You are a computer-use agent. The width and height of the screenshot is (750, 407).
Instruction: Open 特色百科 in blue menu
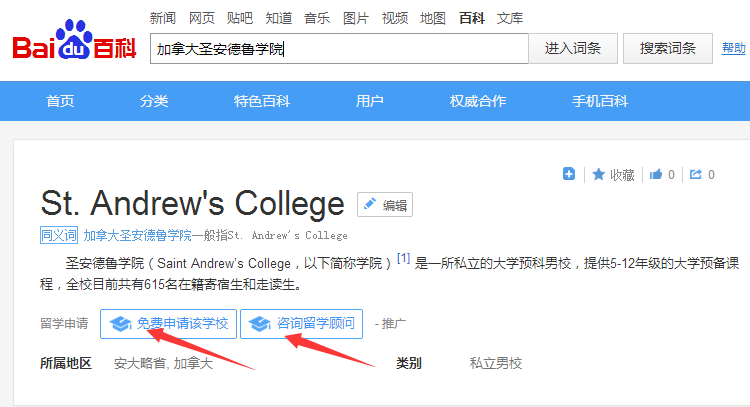point(262,101)
